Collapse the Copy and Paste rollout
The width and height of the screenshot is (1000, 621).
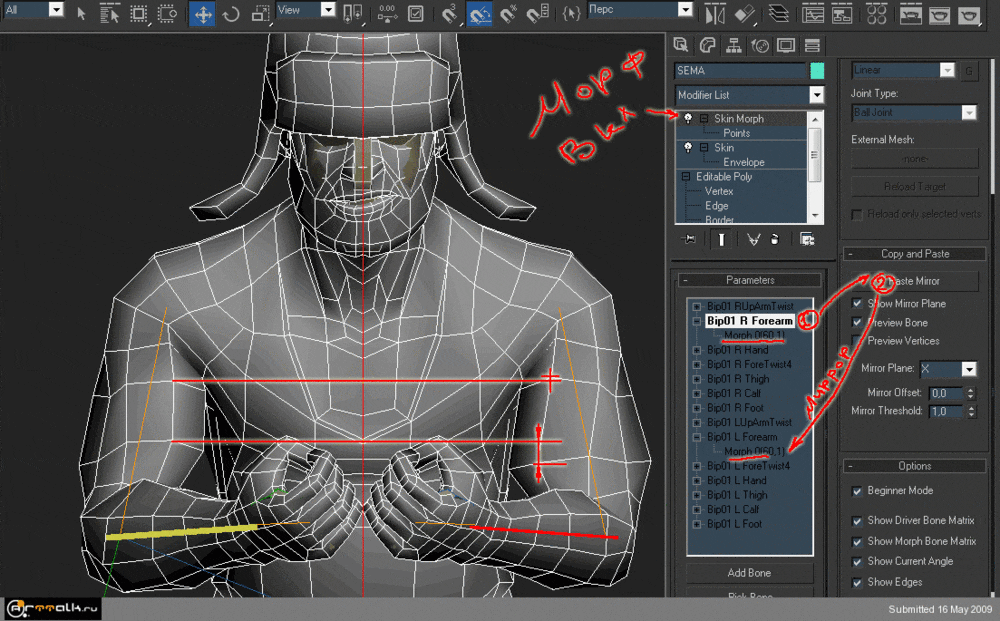[x=914, y=254]
